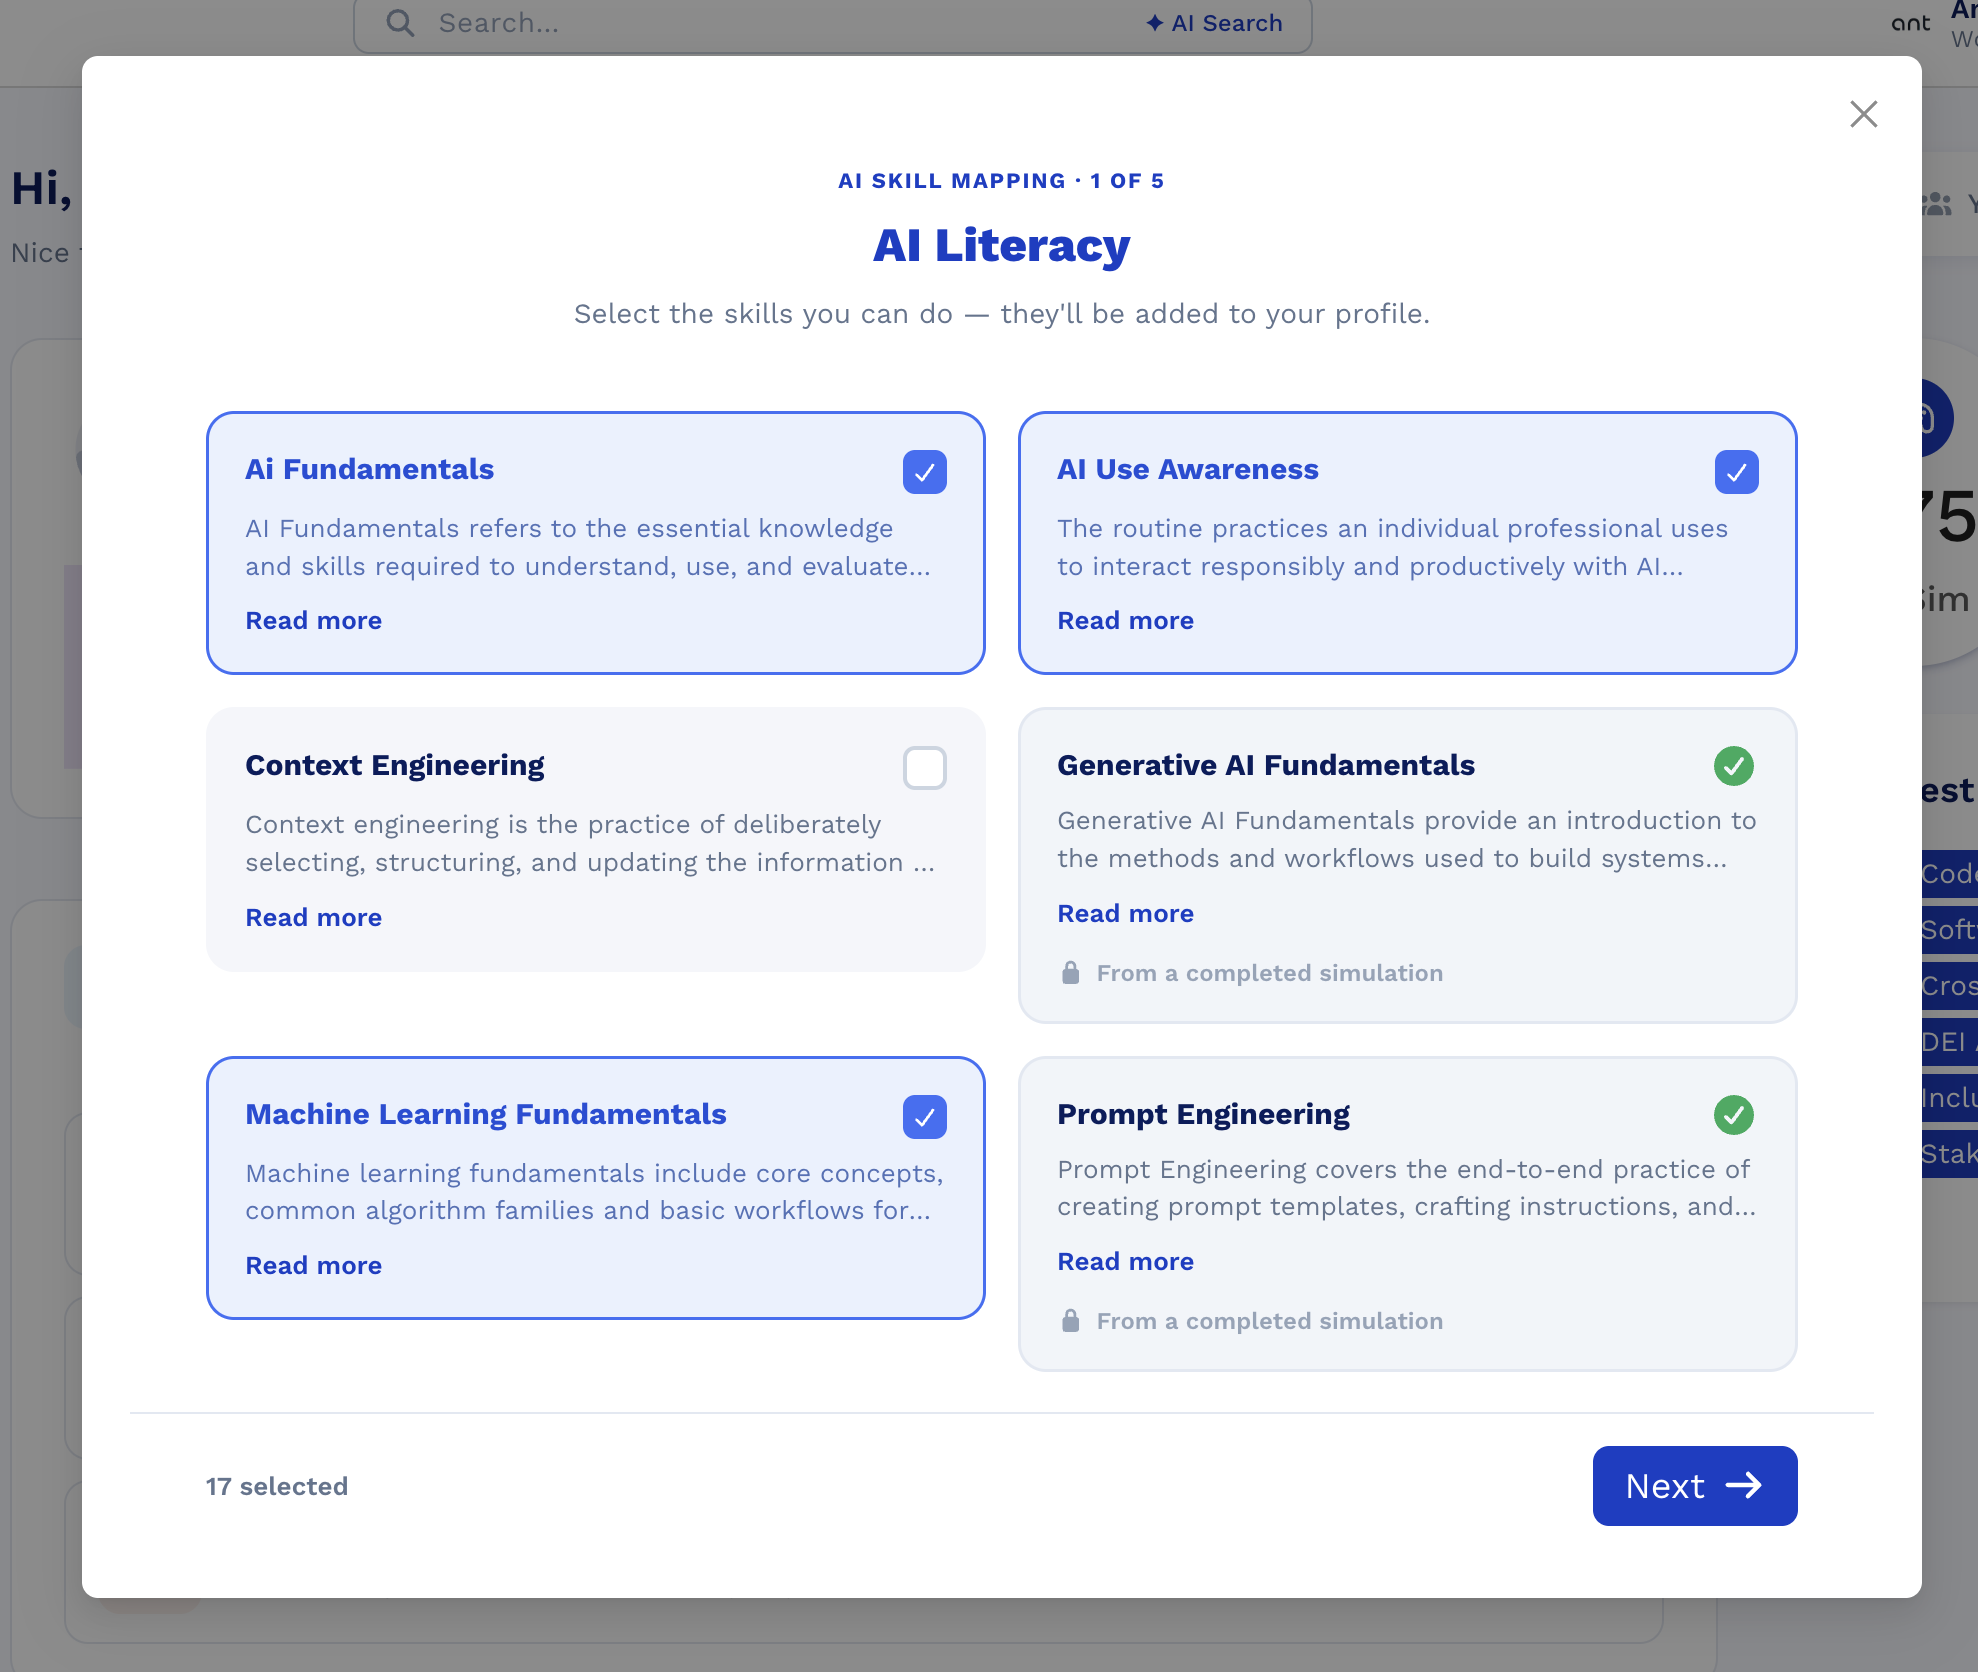Click the AI Use Awareness title
1978x1672 pixels.
pyautogui.click(x=1188, y=470)
